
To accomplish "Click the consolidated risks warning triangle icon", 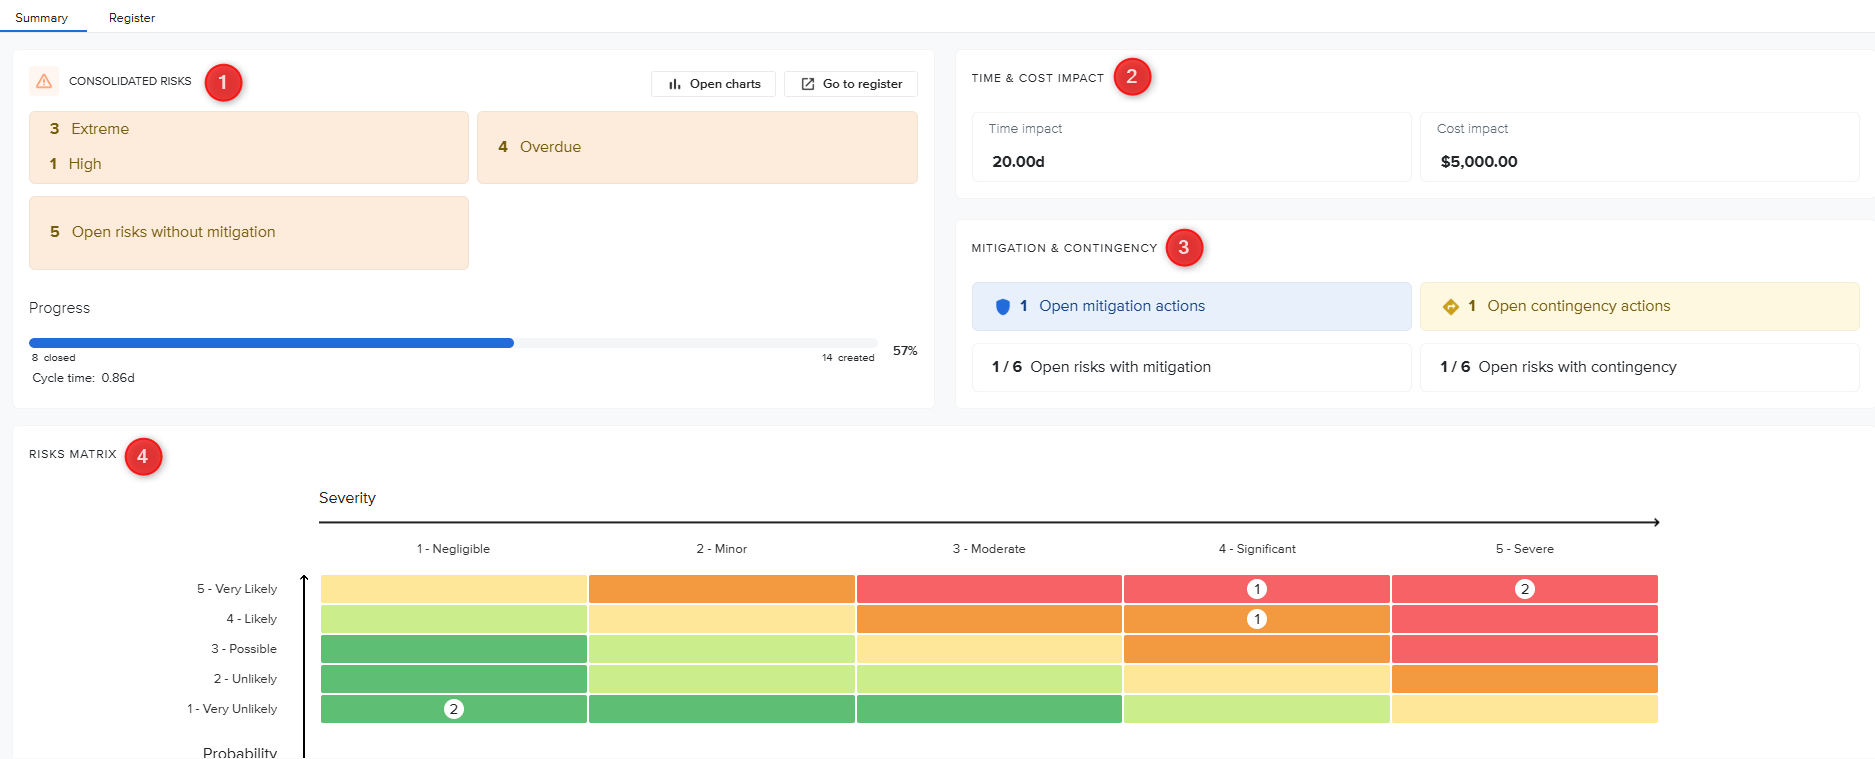I will (x=44, y=81).
